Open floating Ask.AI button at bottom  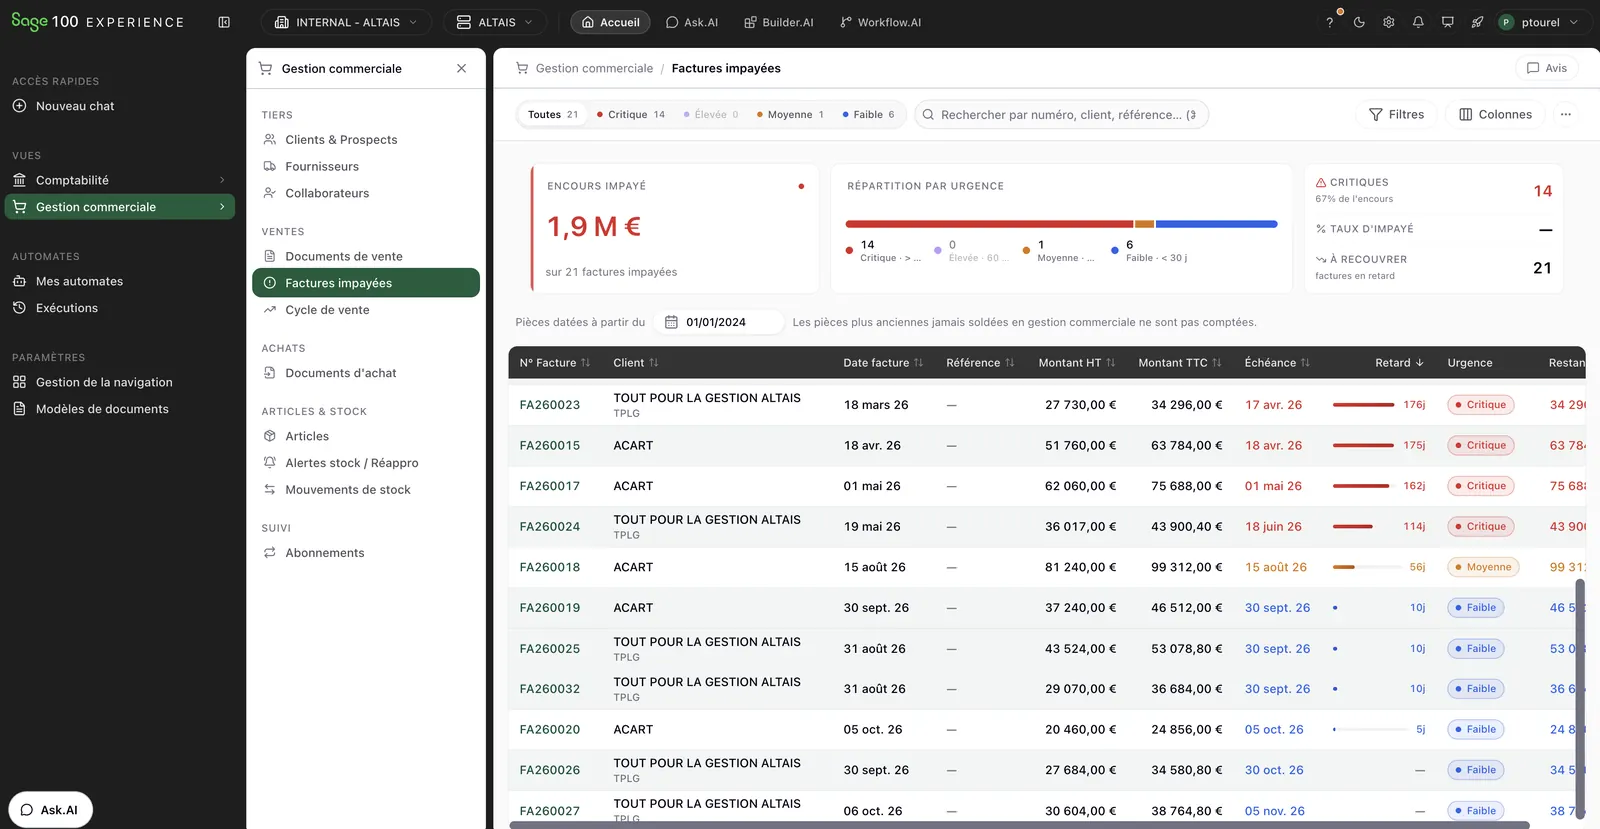tap(50, 810)
